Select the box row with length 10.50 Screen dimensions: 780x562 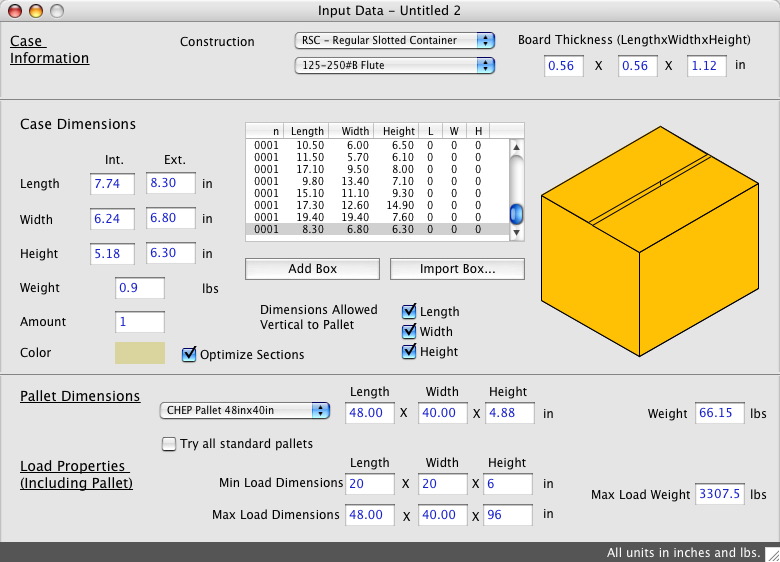click(x=378, y=145)
